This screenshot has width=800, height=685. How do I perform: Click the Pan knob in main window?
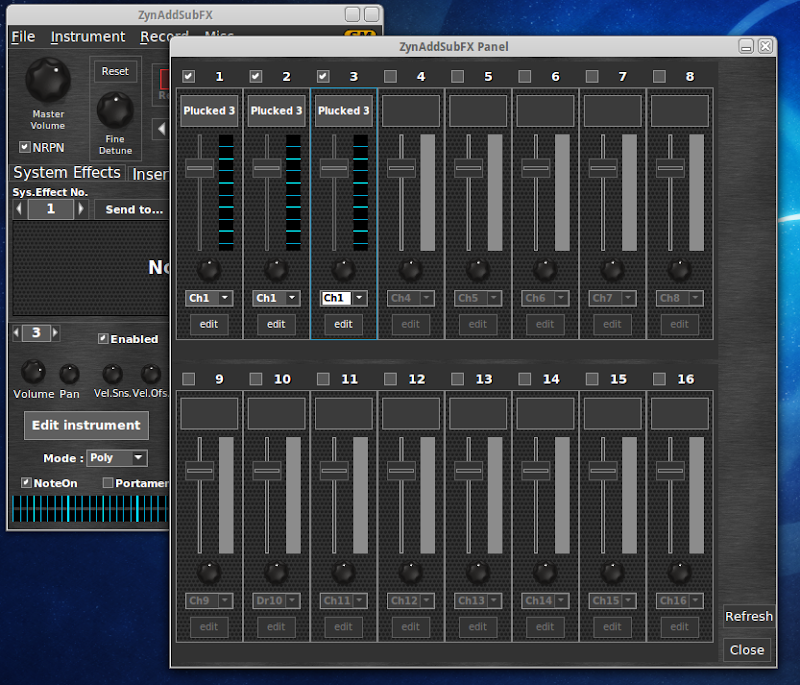point(69,374)
